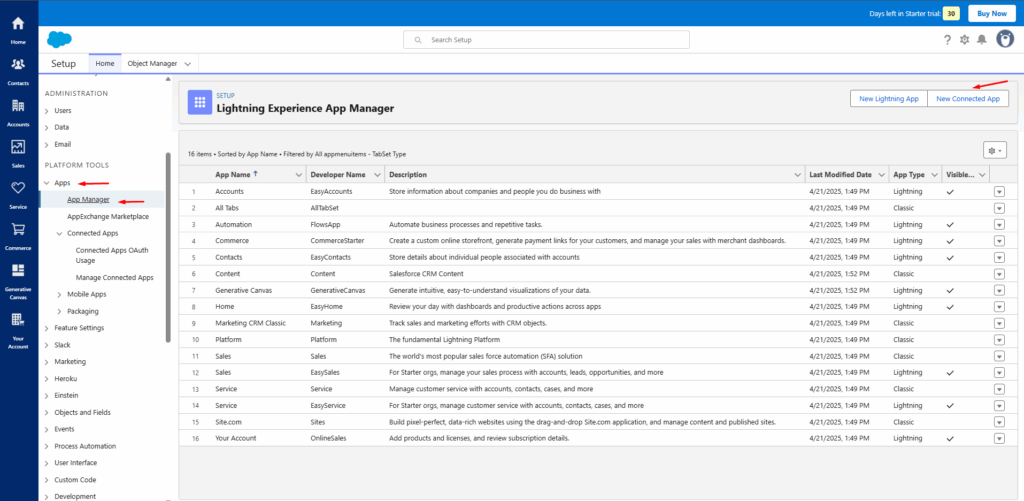
Task: Expand the Process Automation section
Action: click(x=46, y=446)
